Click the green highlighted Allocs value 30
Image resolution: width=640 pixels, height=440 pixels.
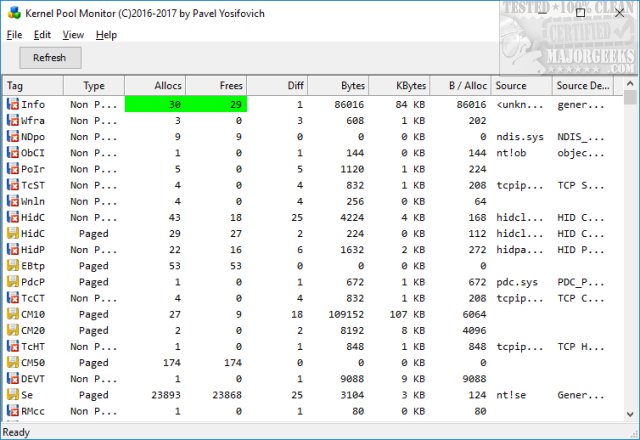[175, 104]
